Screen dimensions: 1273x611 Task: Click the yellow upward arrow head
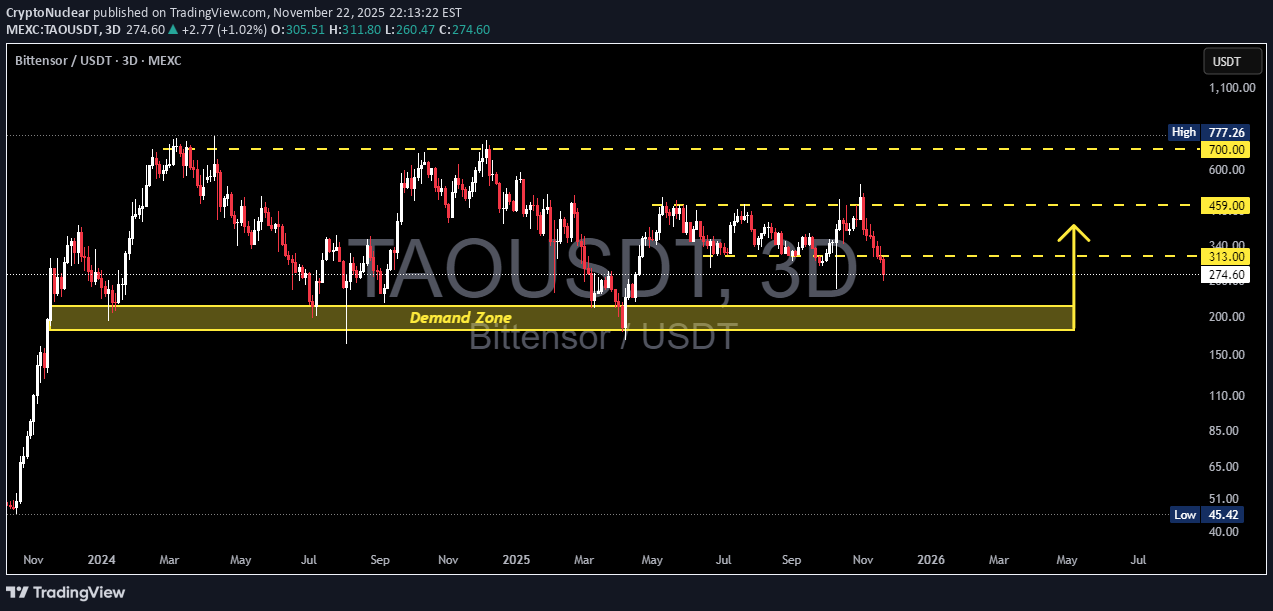pos(1074,234)
